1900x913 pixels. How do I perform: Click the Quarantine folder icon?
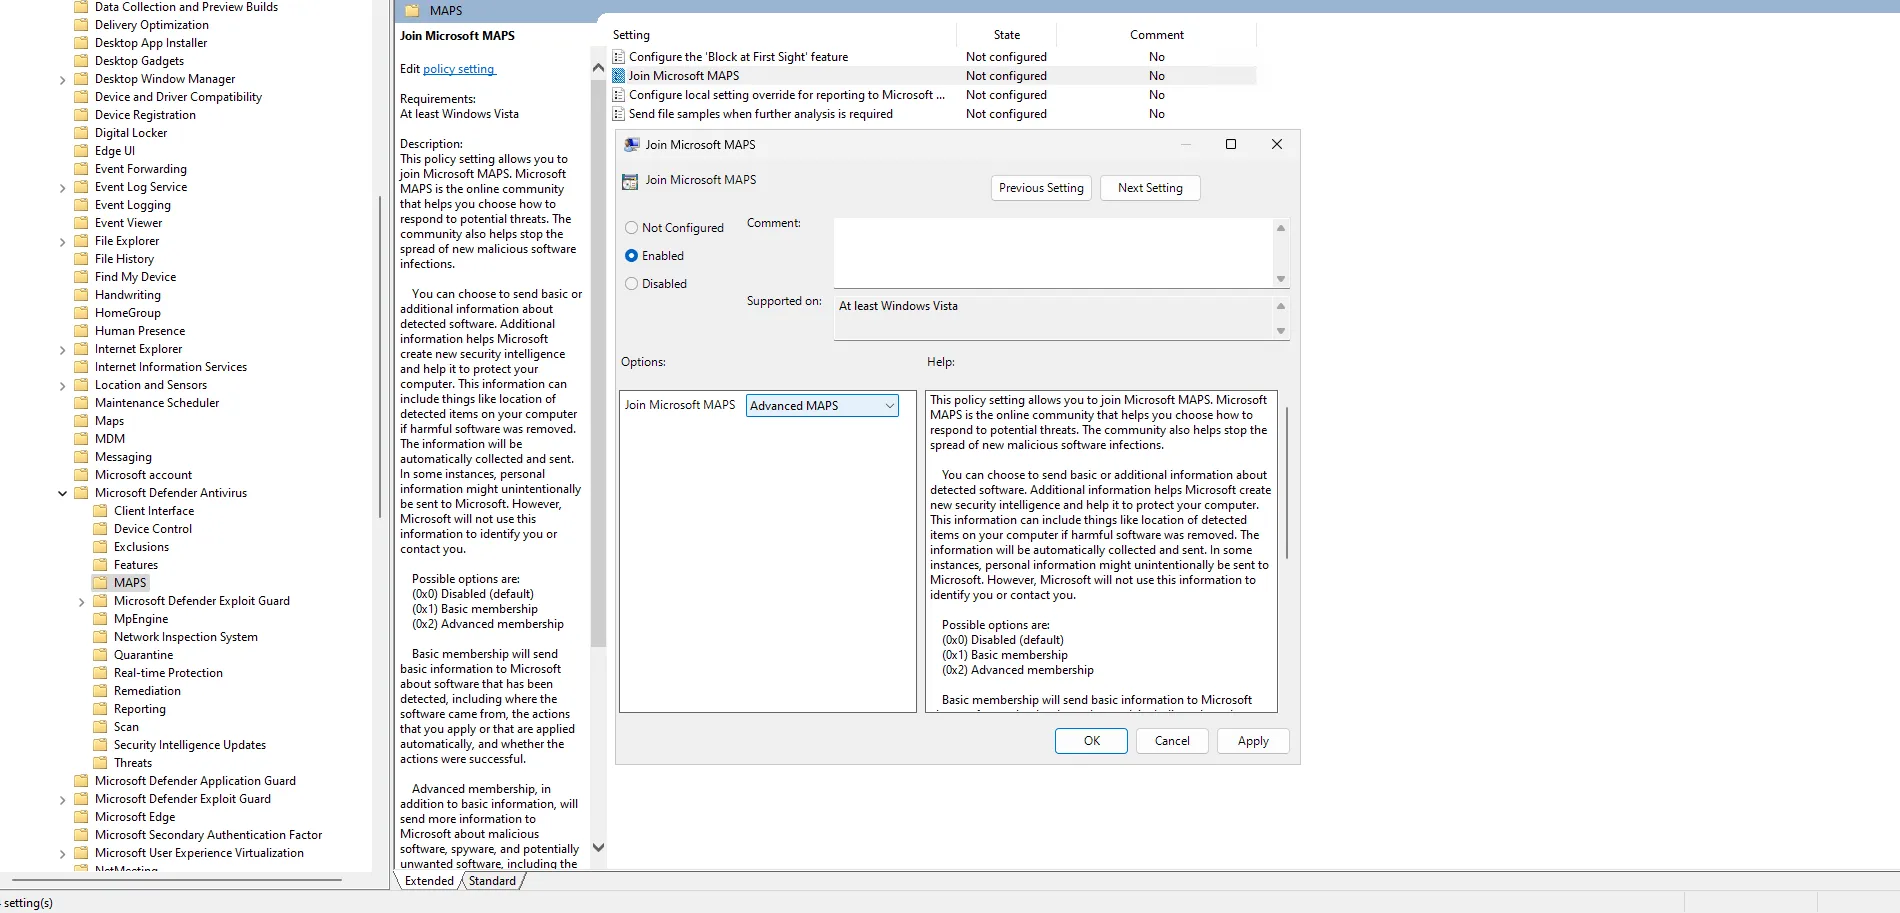(102, 654)
